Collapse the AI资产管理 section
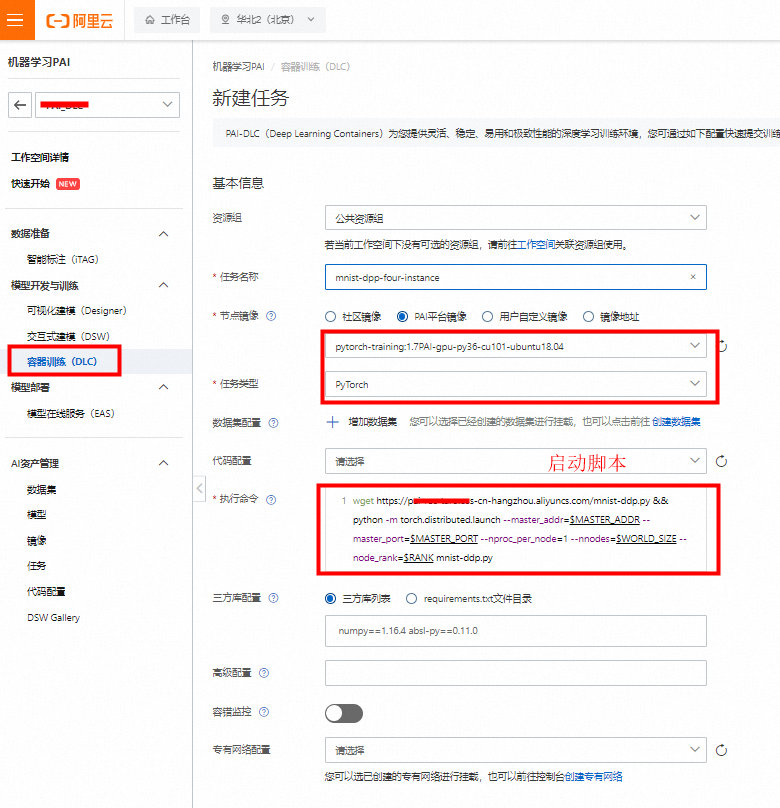Viewport: 780px width, 808px height. click(x=164, y=463)
